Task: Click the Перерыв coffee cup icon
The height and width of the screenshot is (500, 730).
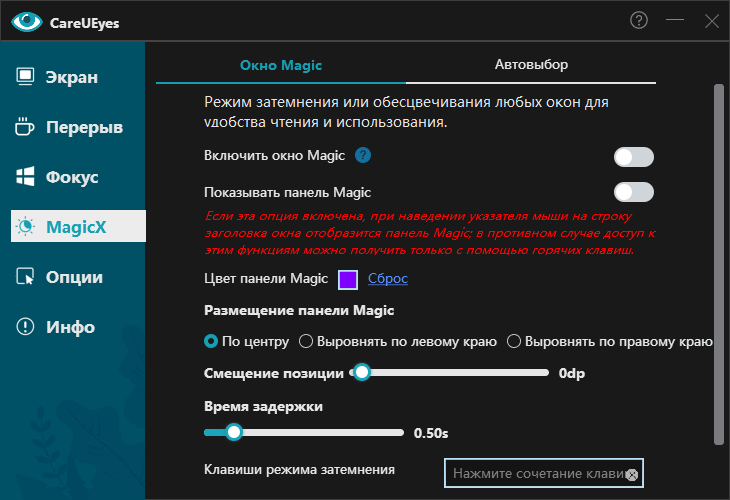Action: pyautogui.click(x=26, y=127)
